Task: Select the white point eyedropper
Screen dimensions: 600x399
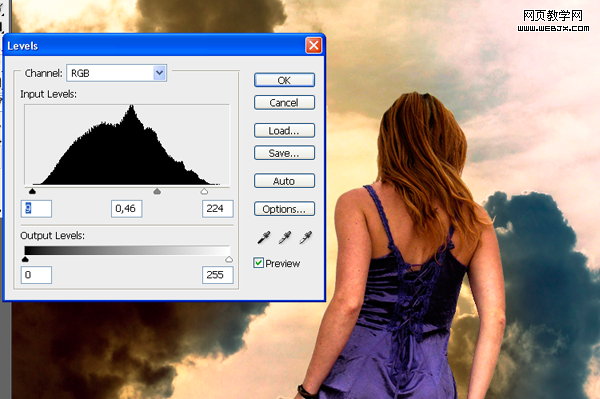Action: (x=306, y=237)
